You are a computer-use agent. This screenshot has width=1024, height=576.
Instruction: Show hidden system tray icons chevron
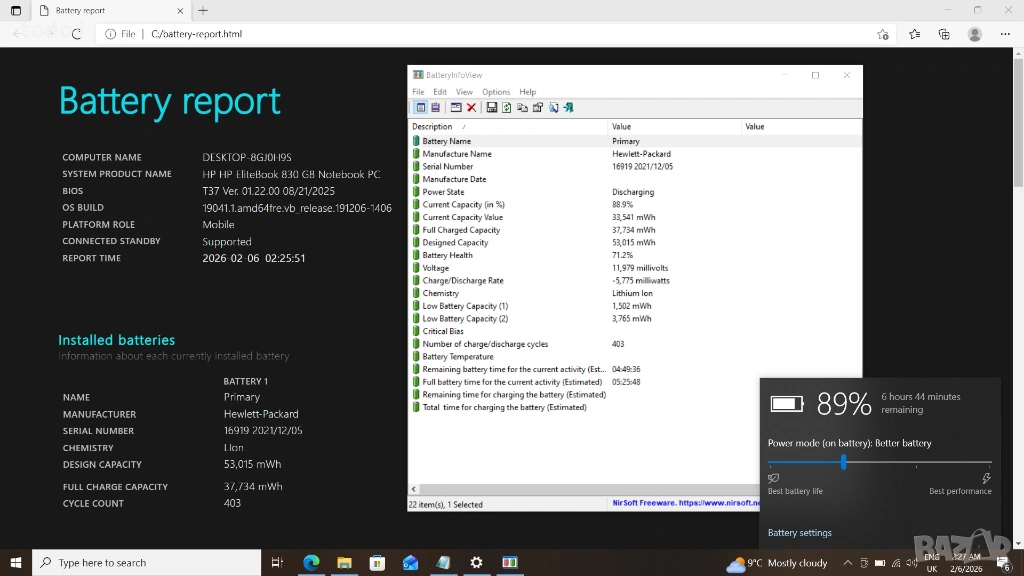coord(848,563)
